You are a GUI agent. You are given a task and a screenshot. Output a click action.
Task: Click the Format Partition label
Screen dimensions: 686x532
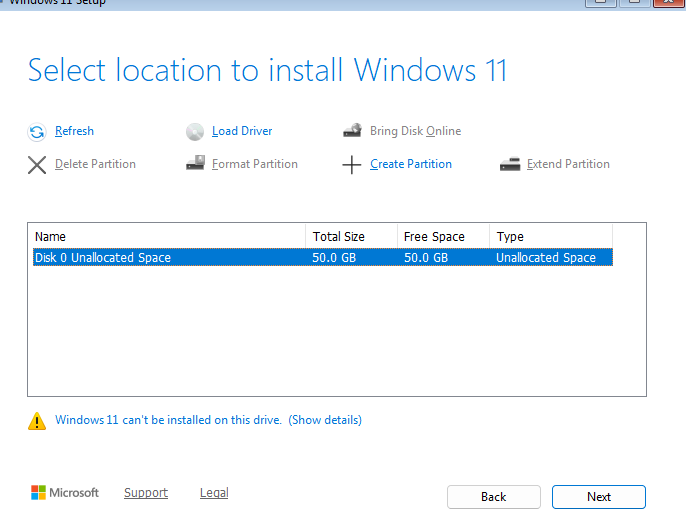(x=255, y=164)
